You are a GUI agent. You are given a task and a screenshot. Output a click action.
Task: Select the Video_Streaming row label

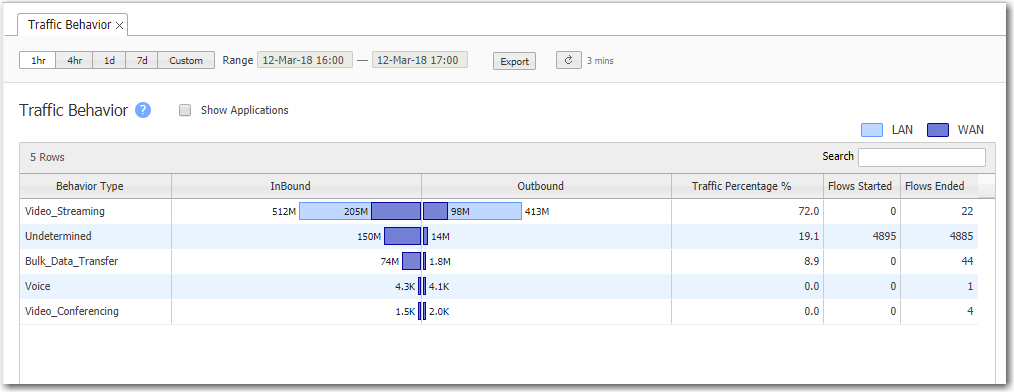pos(65,211)
